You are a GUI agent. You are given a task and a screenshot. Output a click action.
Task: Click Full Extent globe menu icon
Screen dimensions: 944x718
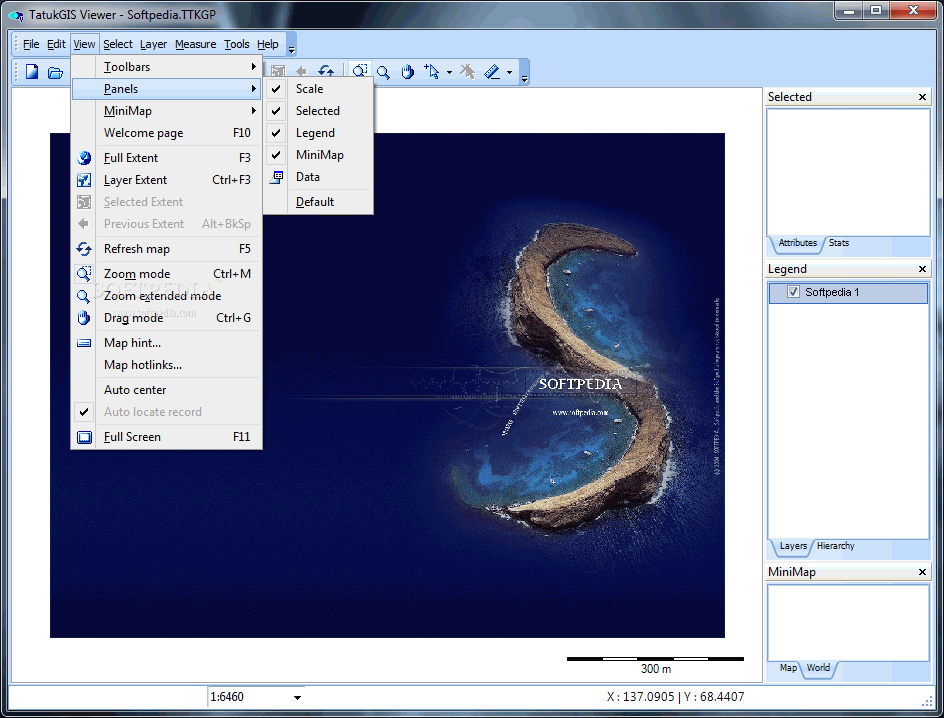pyautogui.click(x=84, y=158)
